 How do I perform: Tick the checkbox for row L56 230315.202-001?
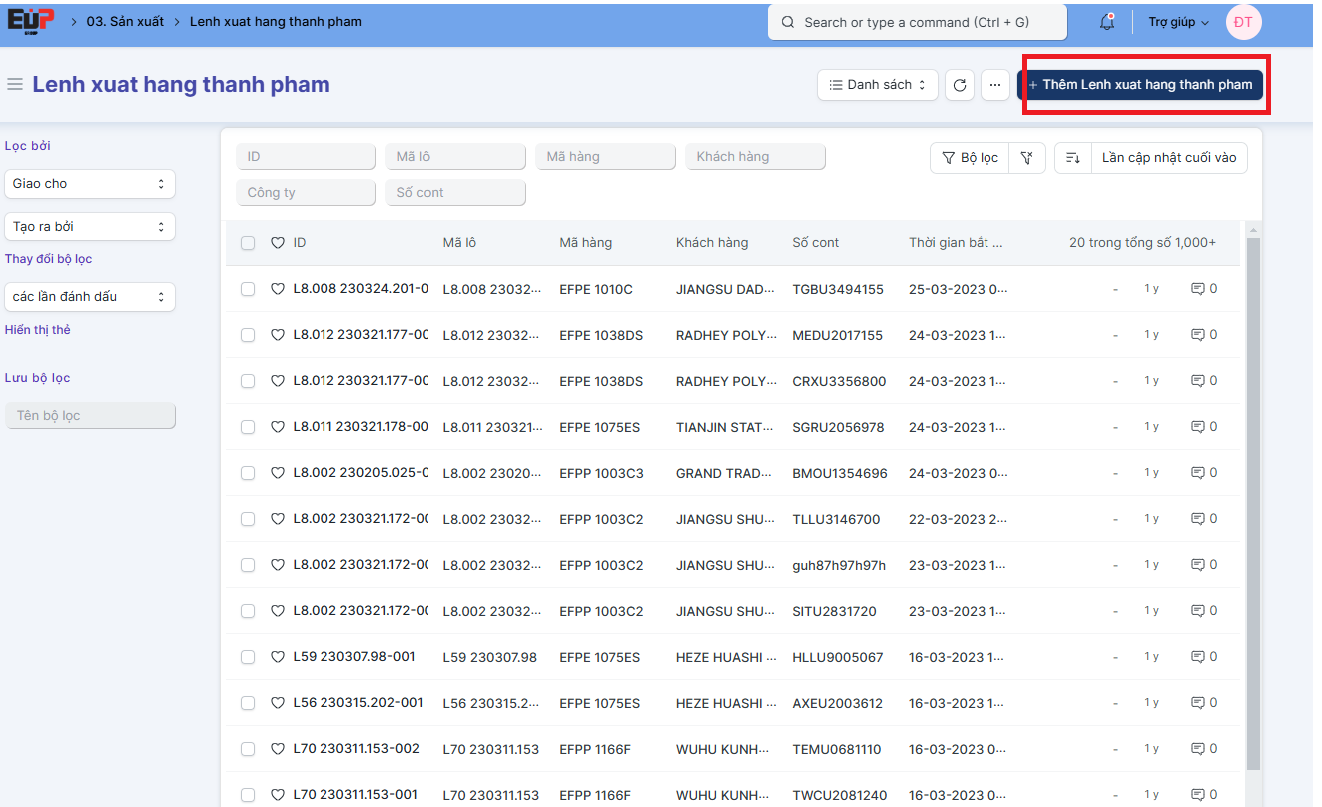point(248,703)
